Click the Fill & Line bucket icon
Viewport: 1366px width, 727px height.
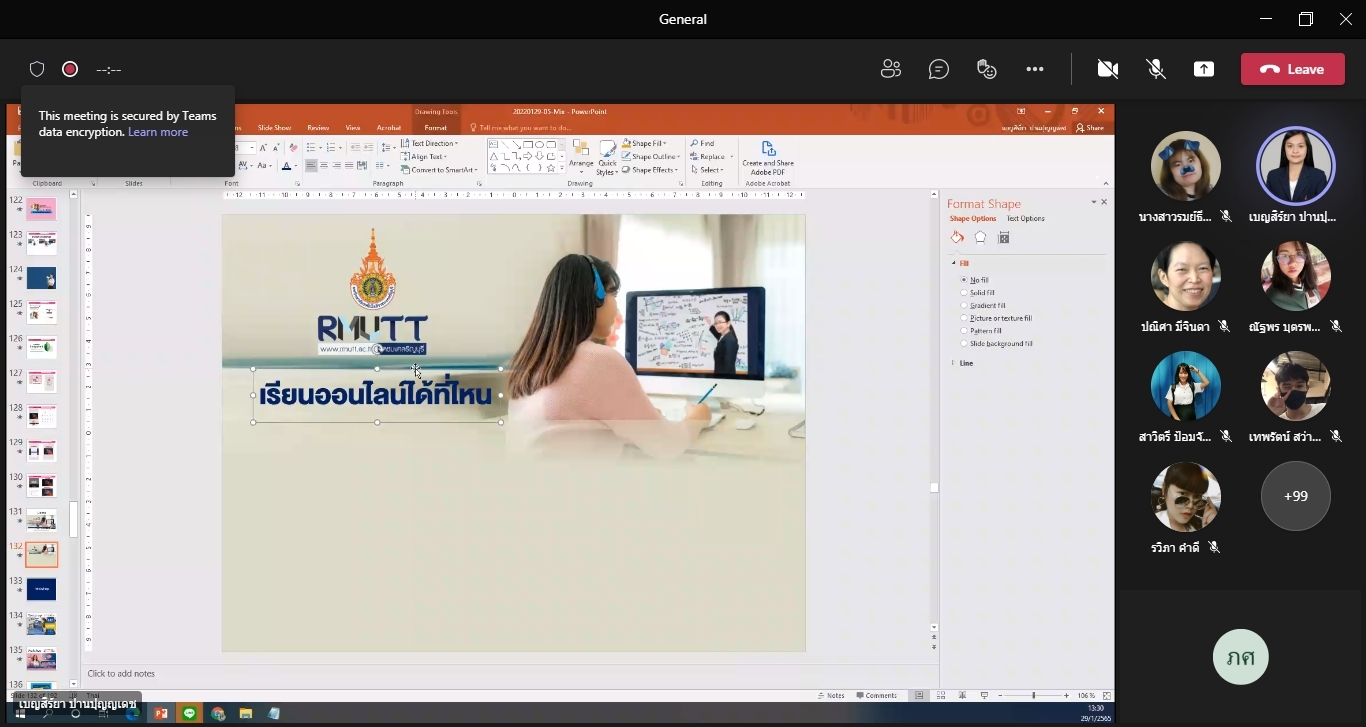coord(957,238)
